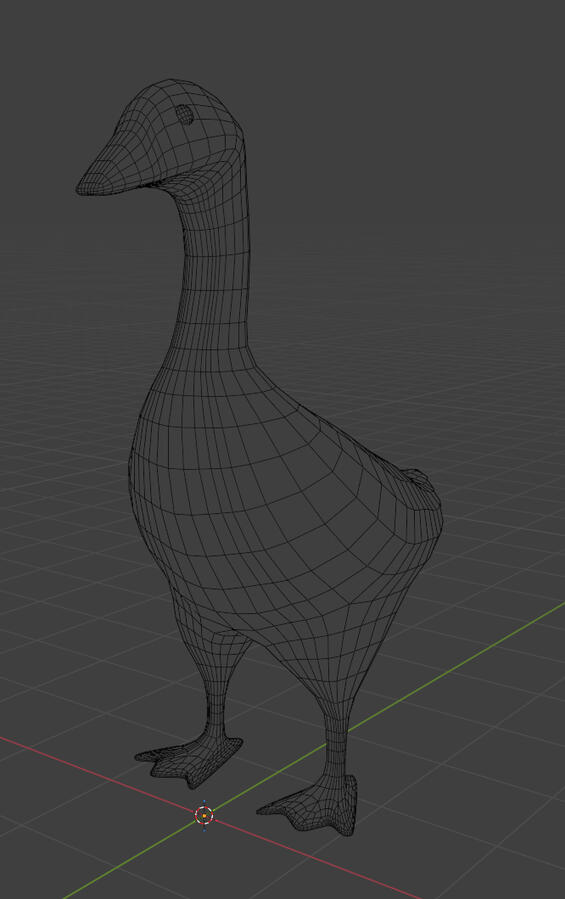Screen dimensions: 565x899
Task: Click the 3D cursor at the origin
Action: [204, 815]
